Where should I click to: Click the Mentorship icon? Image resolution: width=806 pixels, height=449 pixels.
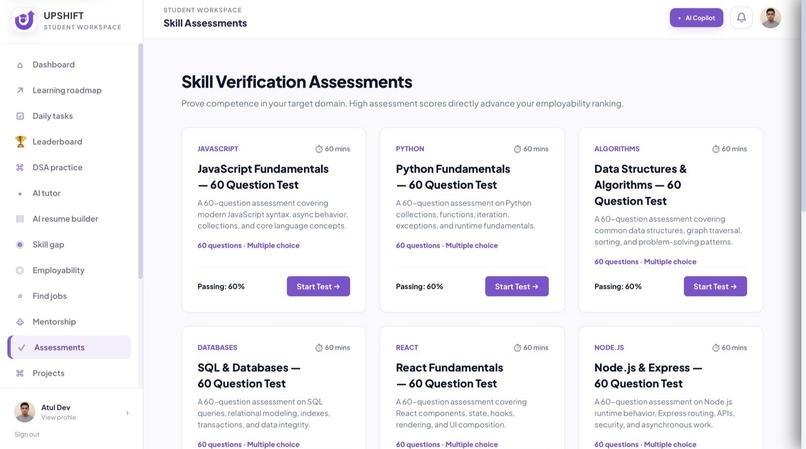[20, 322]
